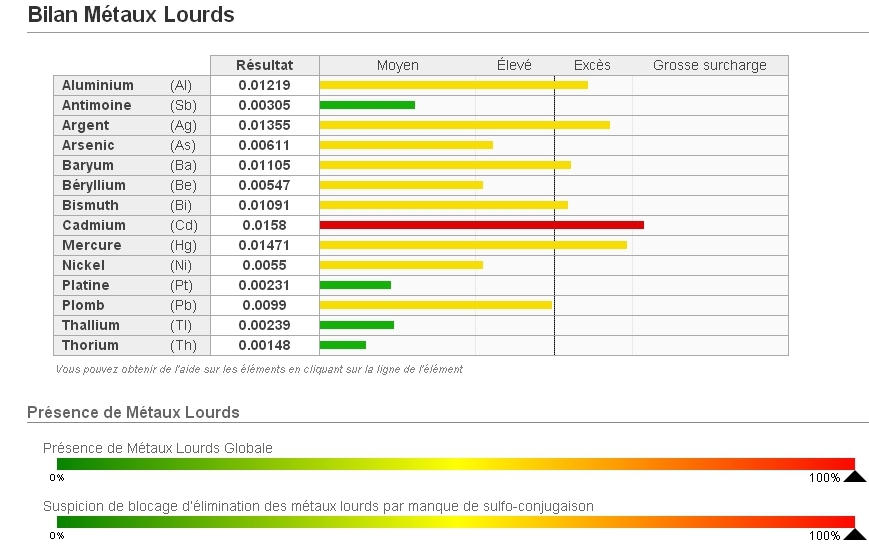Click the Bismuth result value 0.01091

click(264, 205)
